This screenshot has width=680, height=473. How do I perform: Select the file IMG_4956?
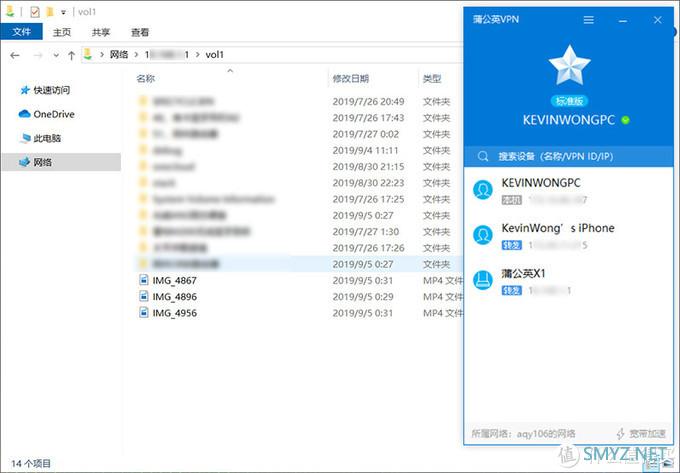pos(174,313)
